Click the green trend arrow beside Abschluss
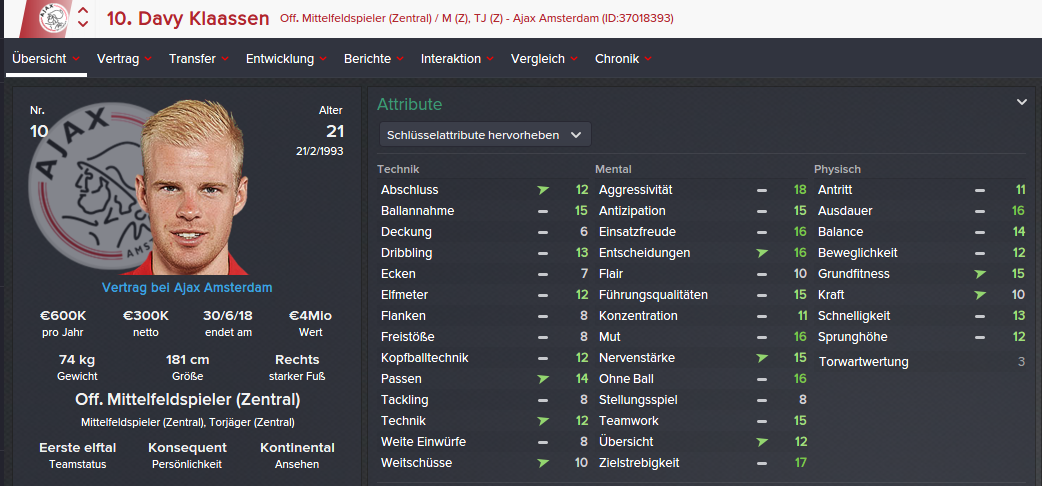 coord(543,190)
